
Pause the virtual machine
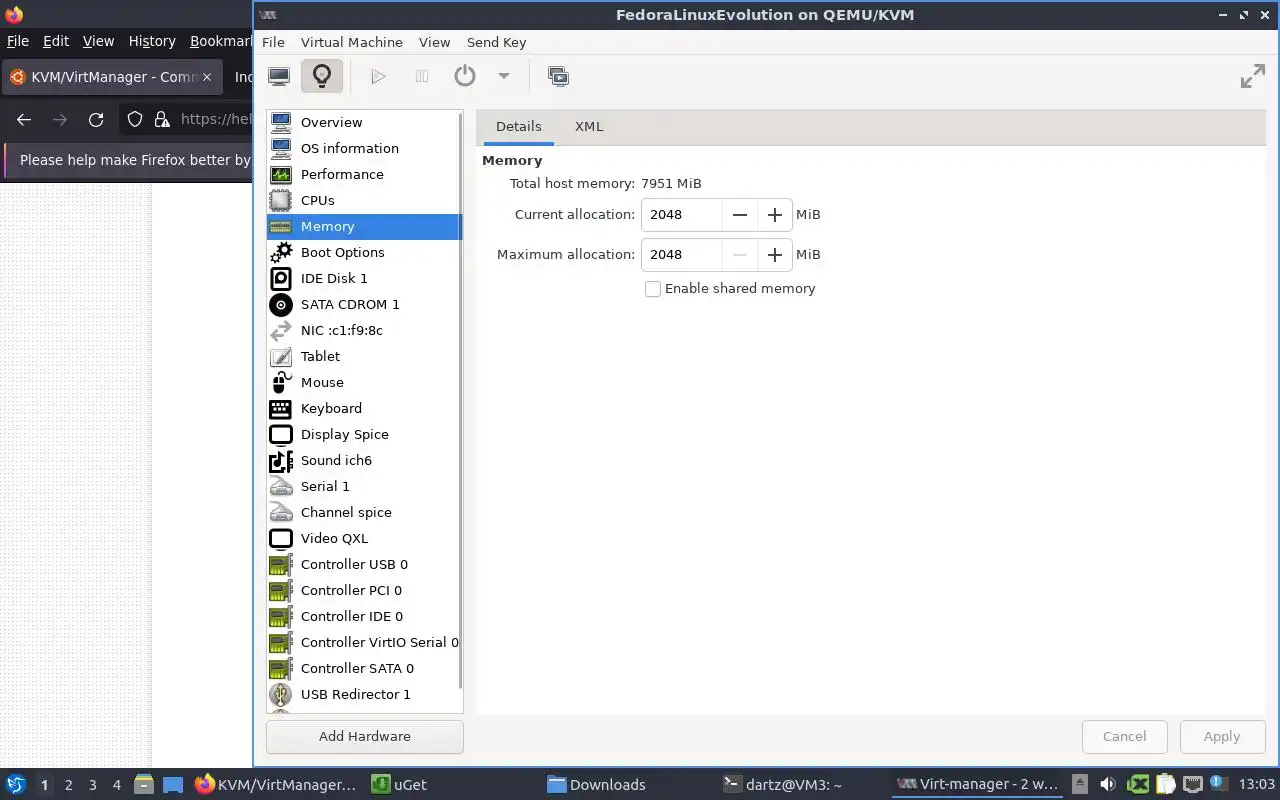[422, 76]
